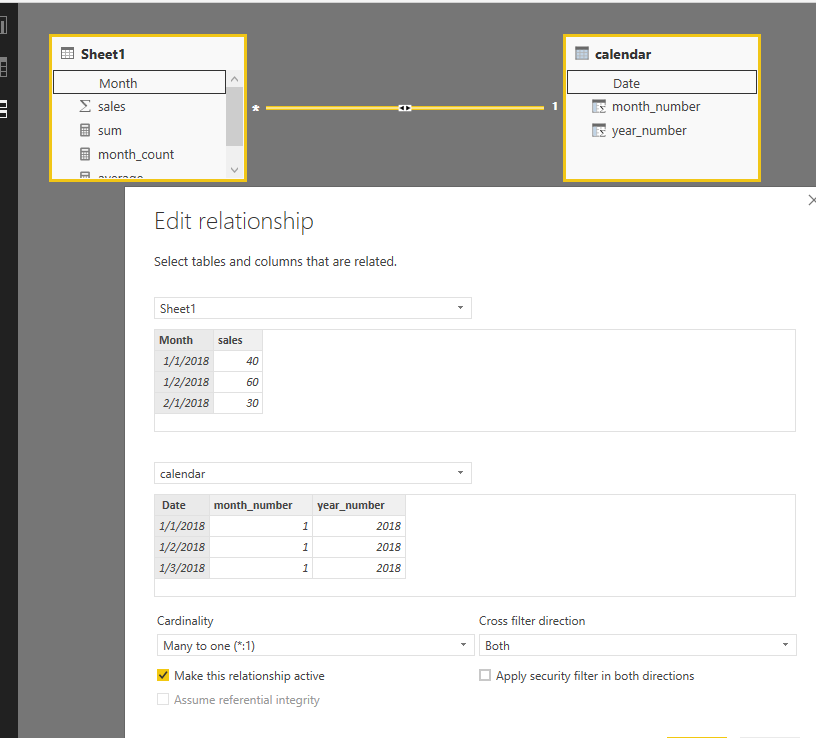Click the Sheet1 table icon in header

click(x=67, y=54)
